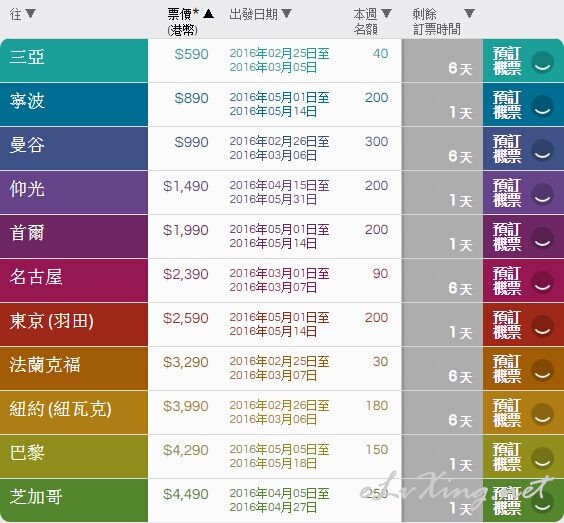Click the smiley icon in the 首爾 row
The width and height of the screenshot is (564, 523).
[x=542, y=238]
